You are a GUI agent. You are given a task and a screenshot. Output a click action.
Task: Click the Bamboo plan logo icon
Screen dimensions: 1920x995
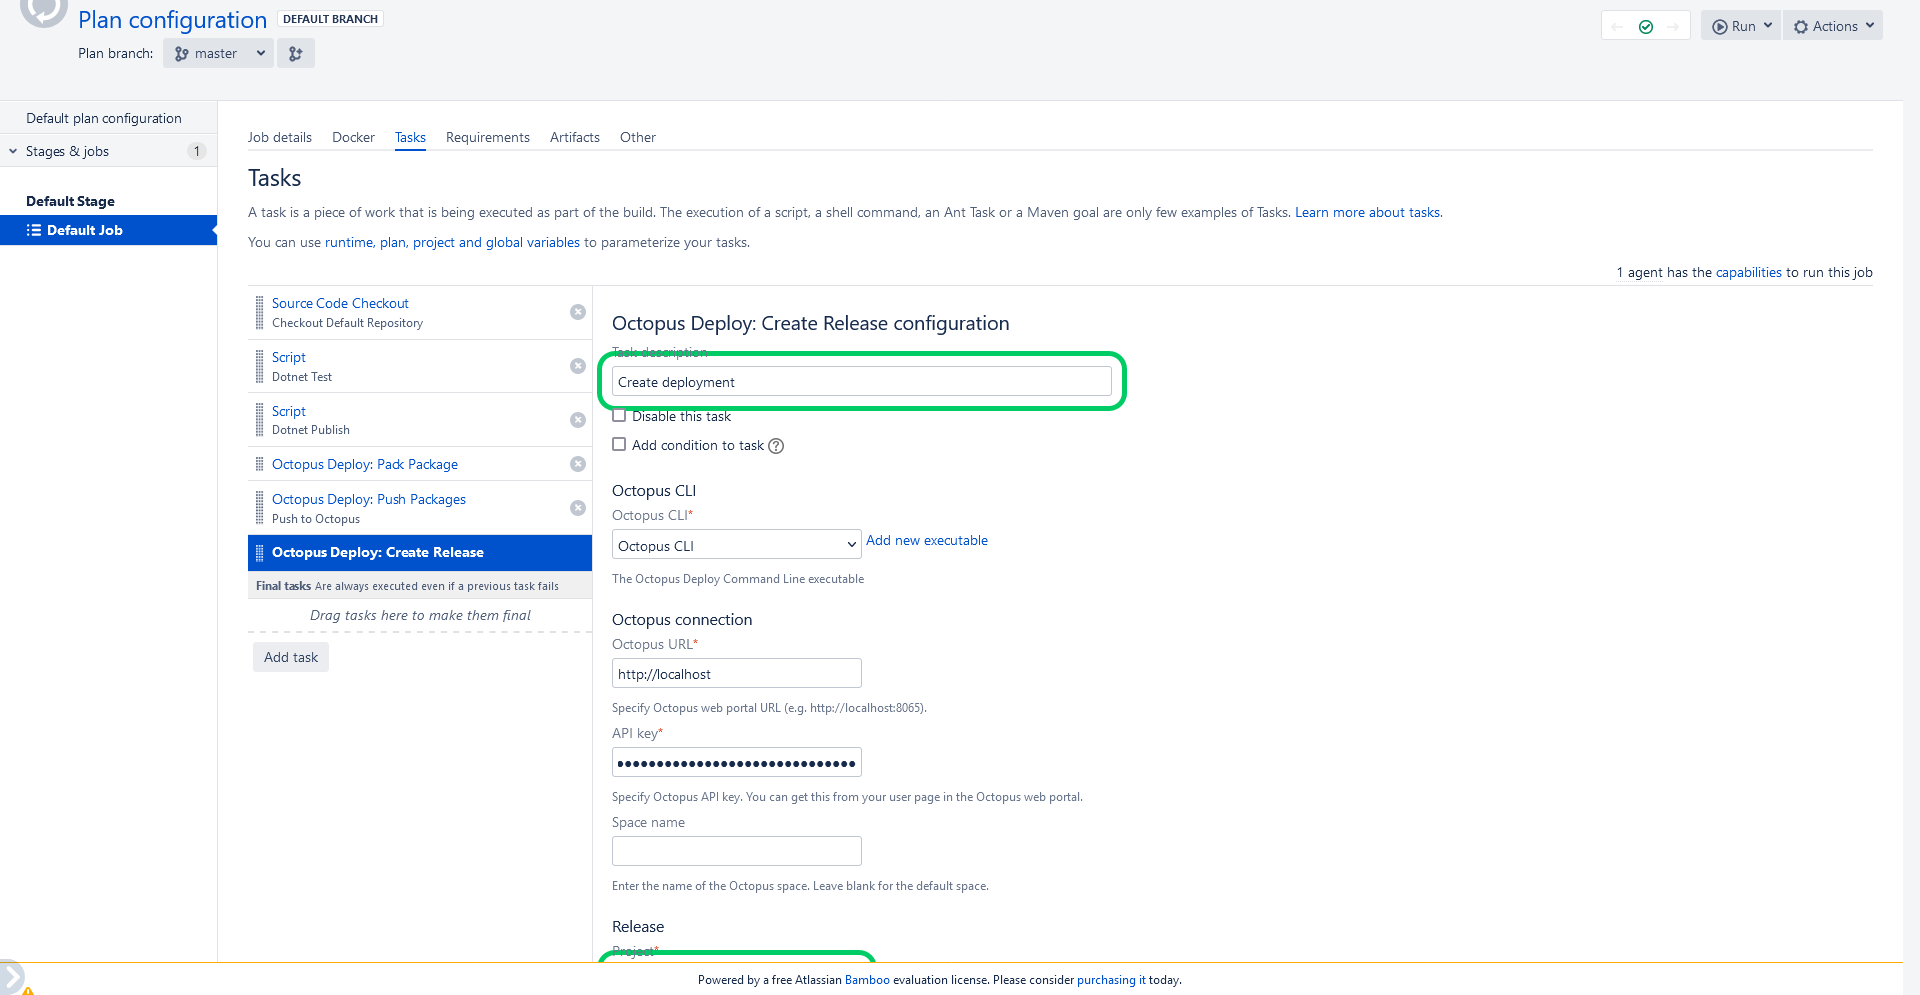(43, 10)
